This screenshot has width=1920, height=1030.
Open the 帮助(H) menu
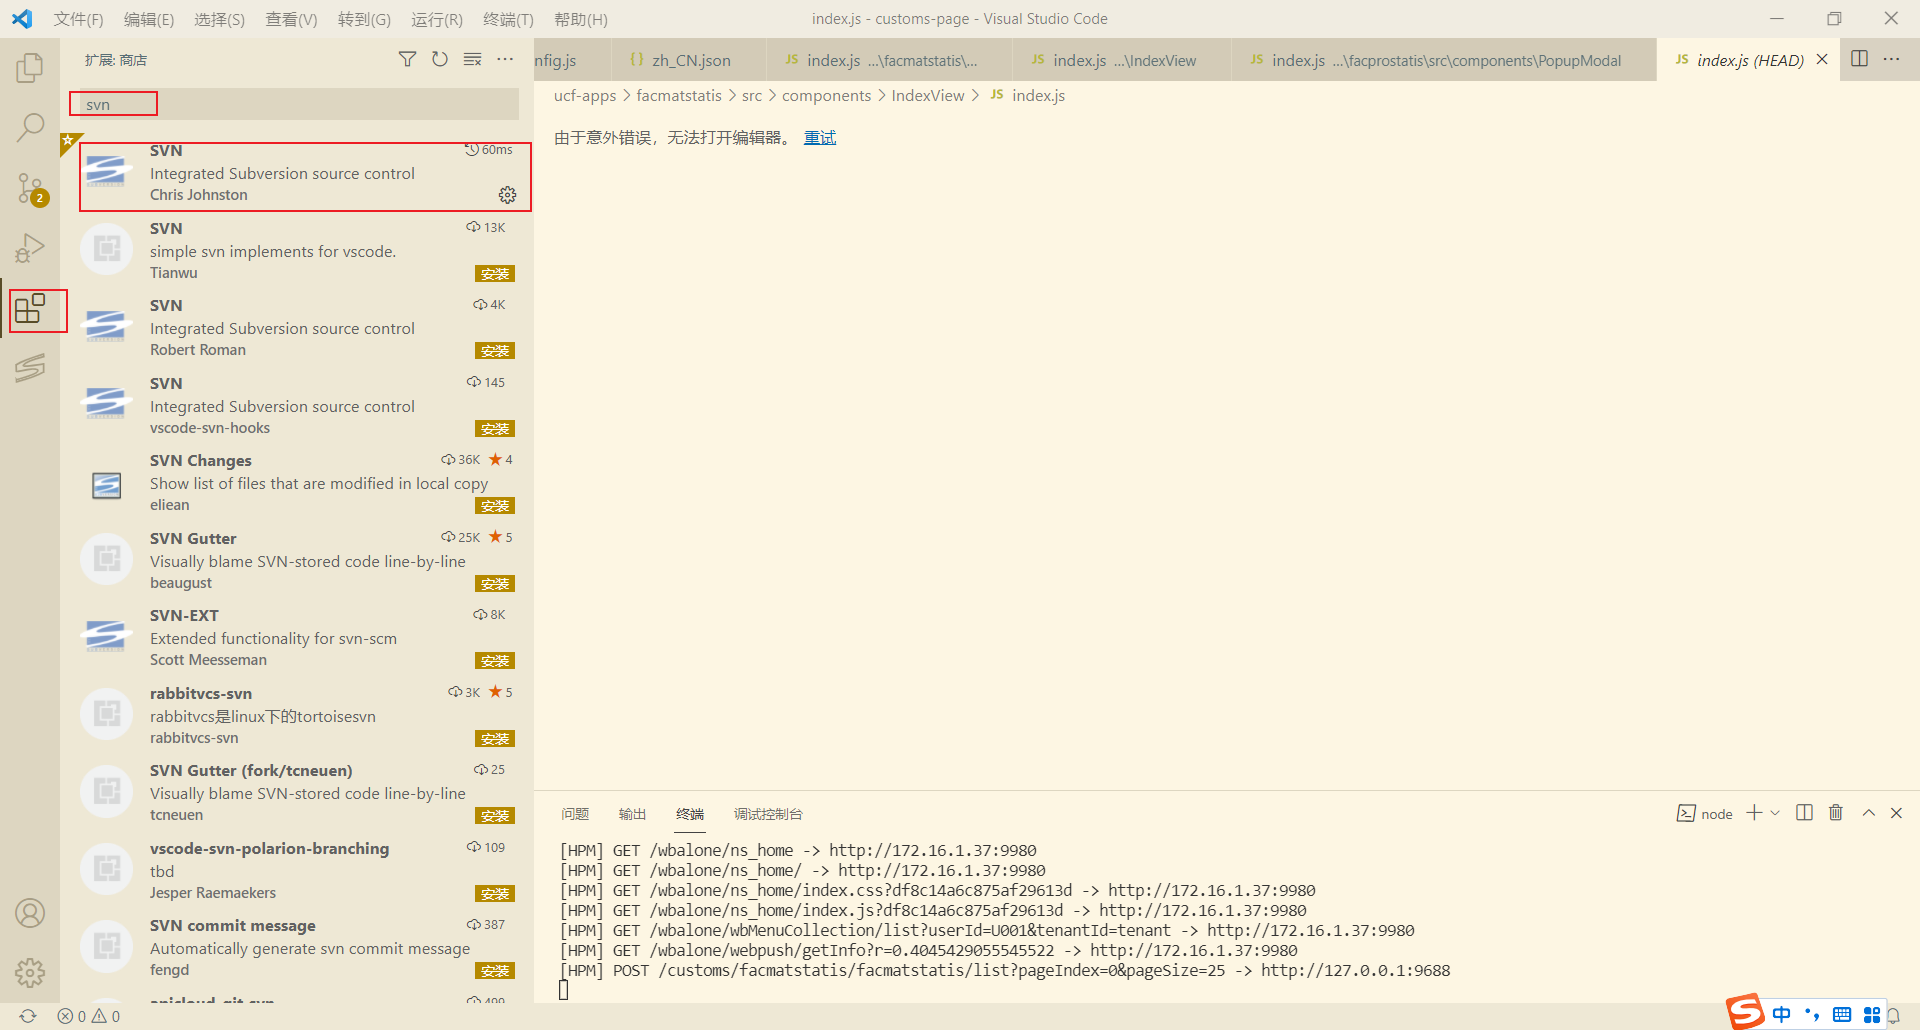pyautogui.click(x=581, y=19)
